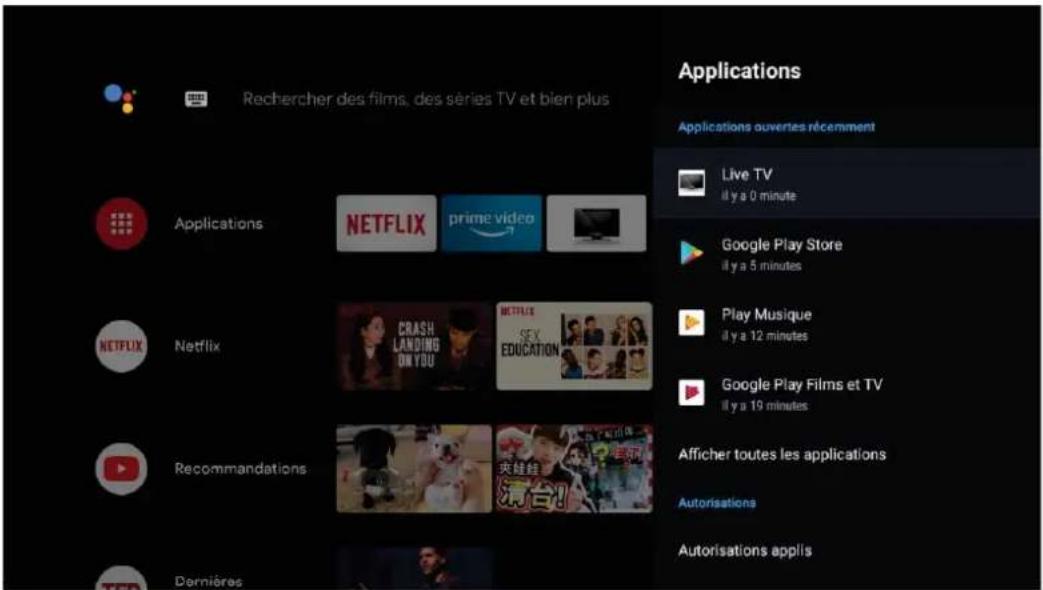This screenshot has height=590, width=1043.
Task: Click the Autorisations section header
Action: [x=716, y=503]
